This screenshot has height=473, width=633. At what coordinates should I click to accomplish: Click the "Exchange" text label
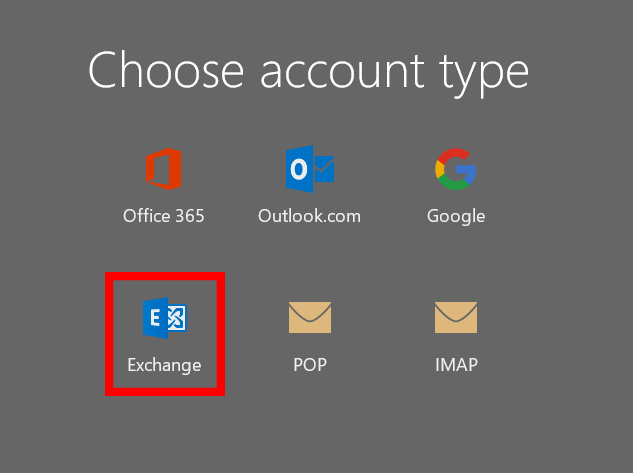click(x=164, y=365)
